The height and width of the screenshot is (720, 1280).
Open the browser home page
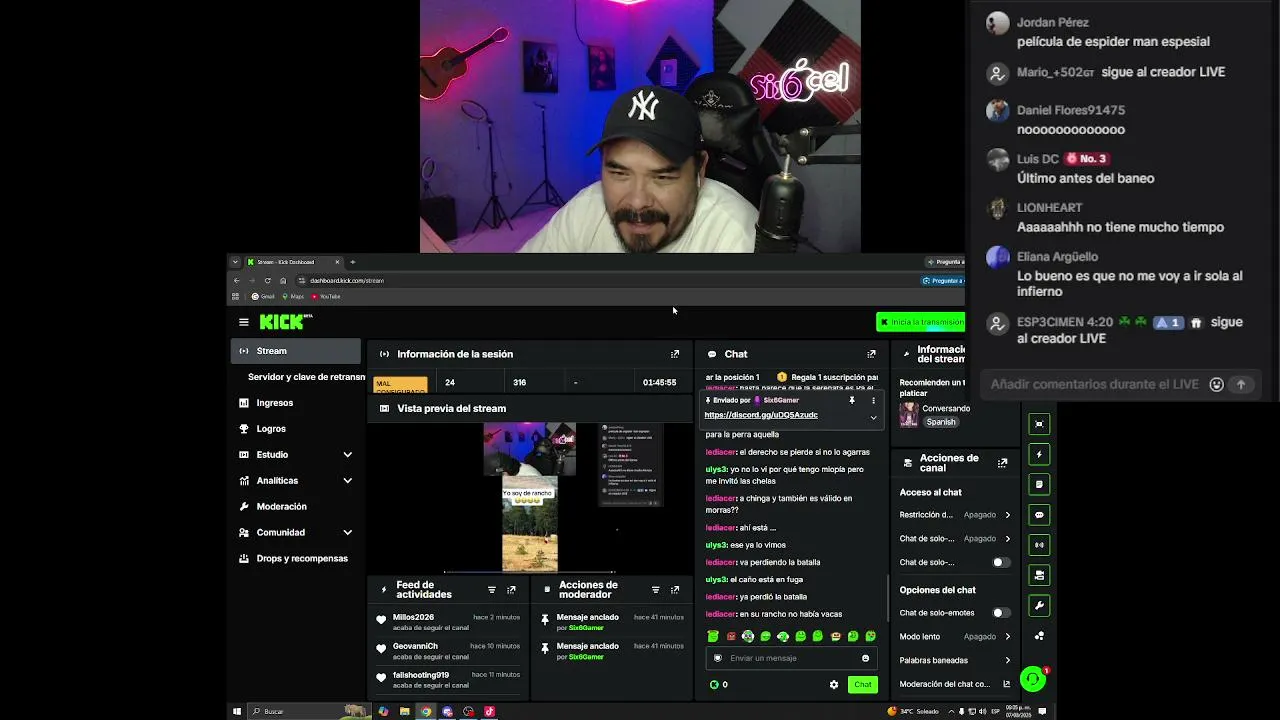pyautogui.click(x=283, y=281)
